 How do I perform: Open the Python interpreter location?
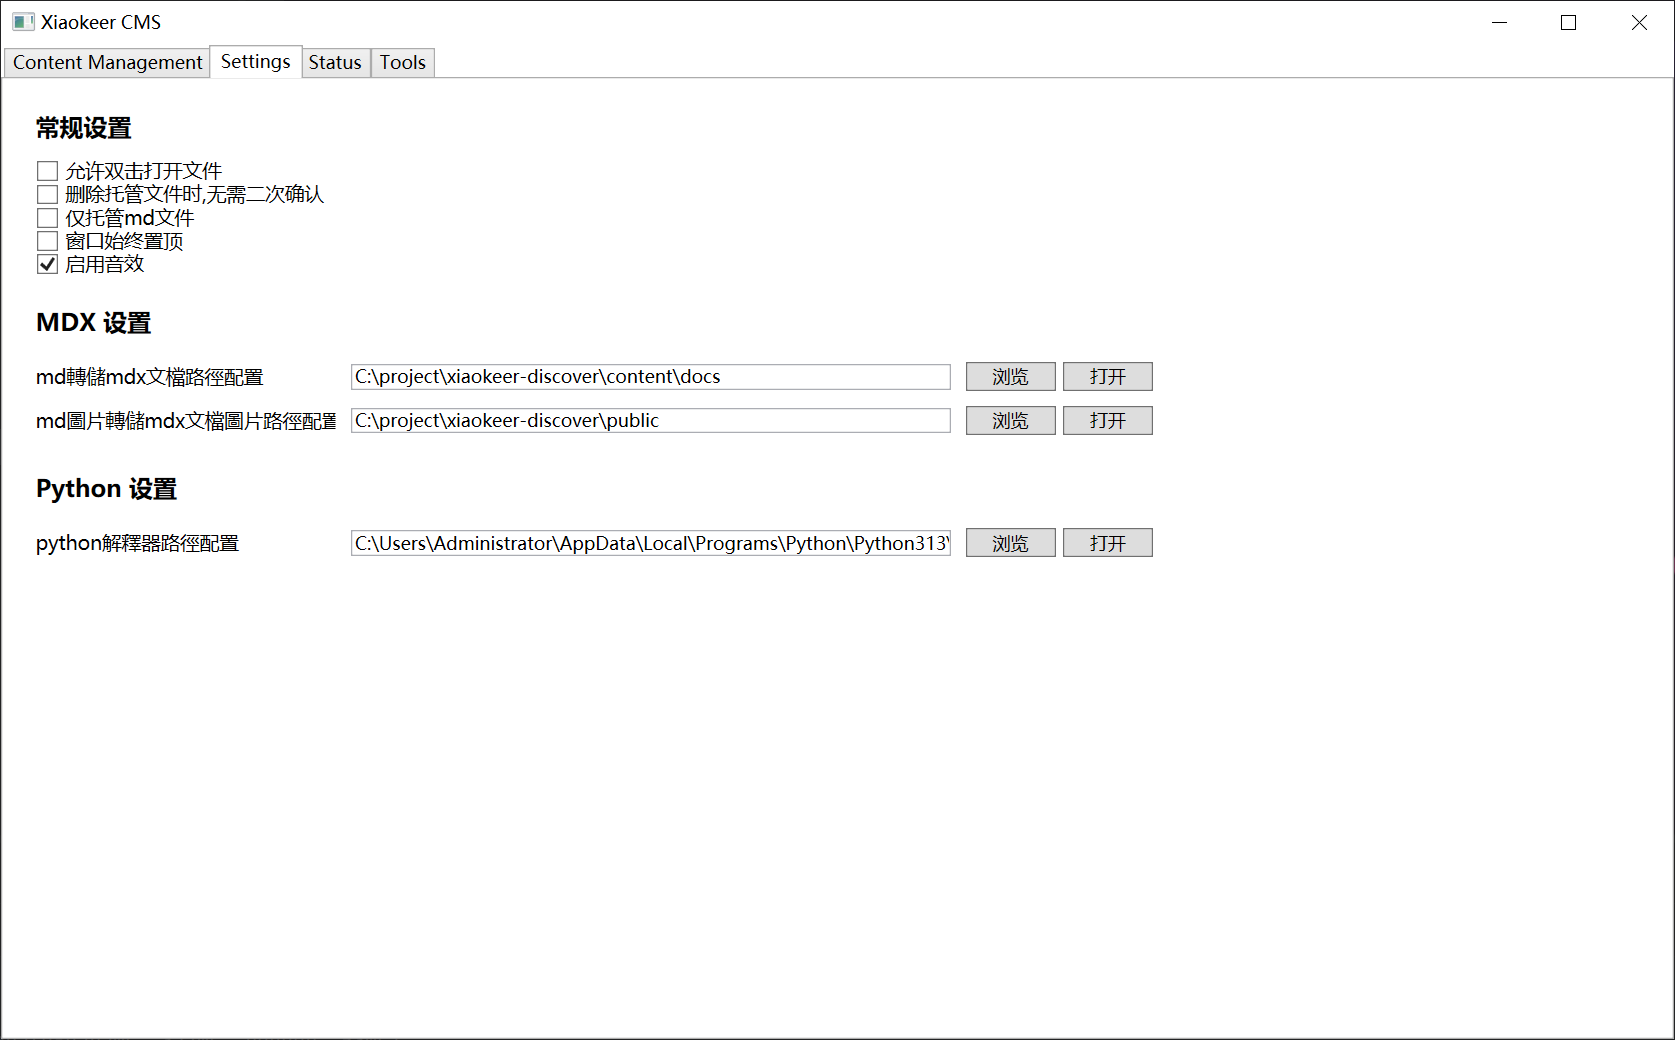click(x=1107, y=543)
